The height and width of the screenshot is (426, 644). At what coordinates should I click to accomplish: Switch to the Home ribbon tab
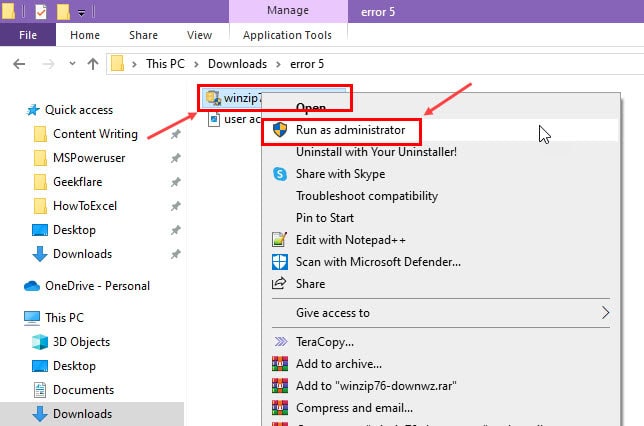[85, 35]
